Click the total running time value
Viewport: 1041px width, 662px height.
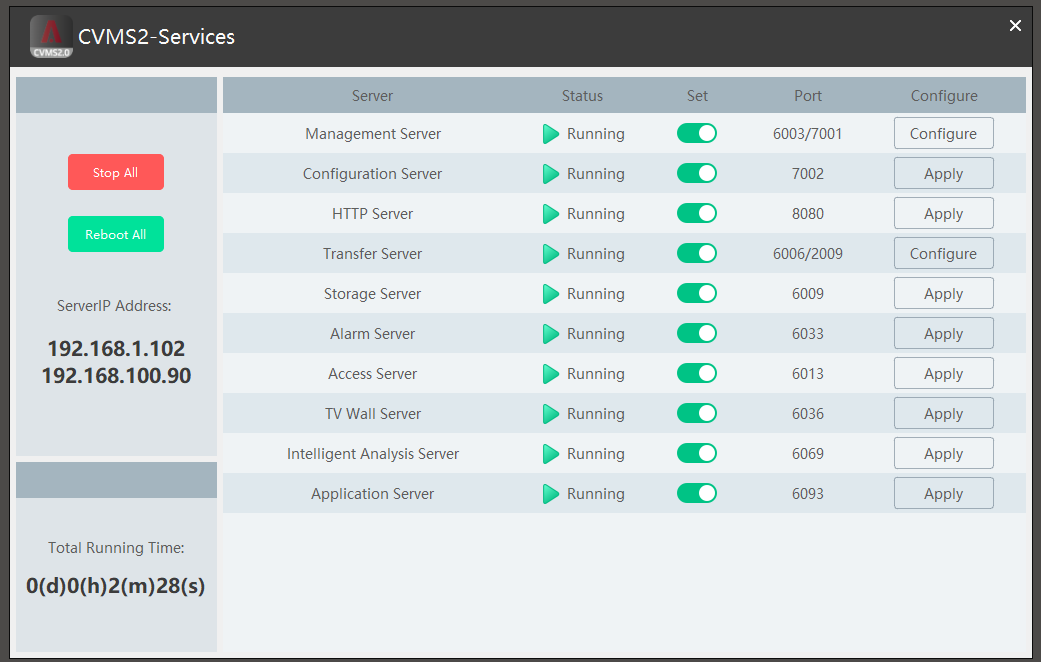[x=116, y=586]
